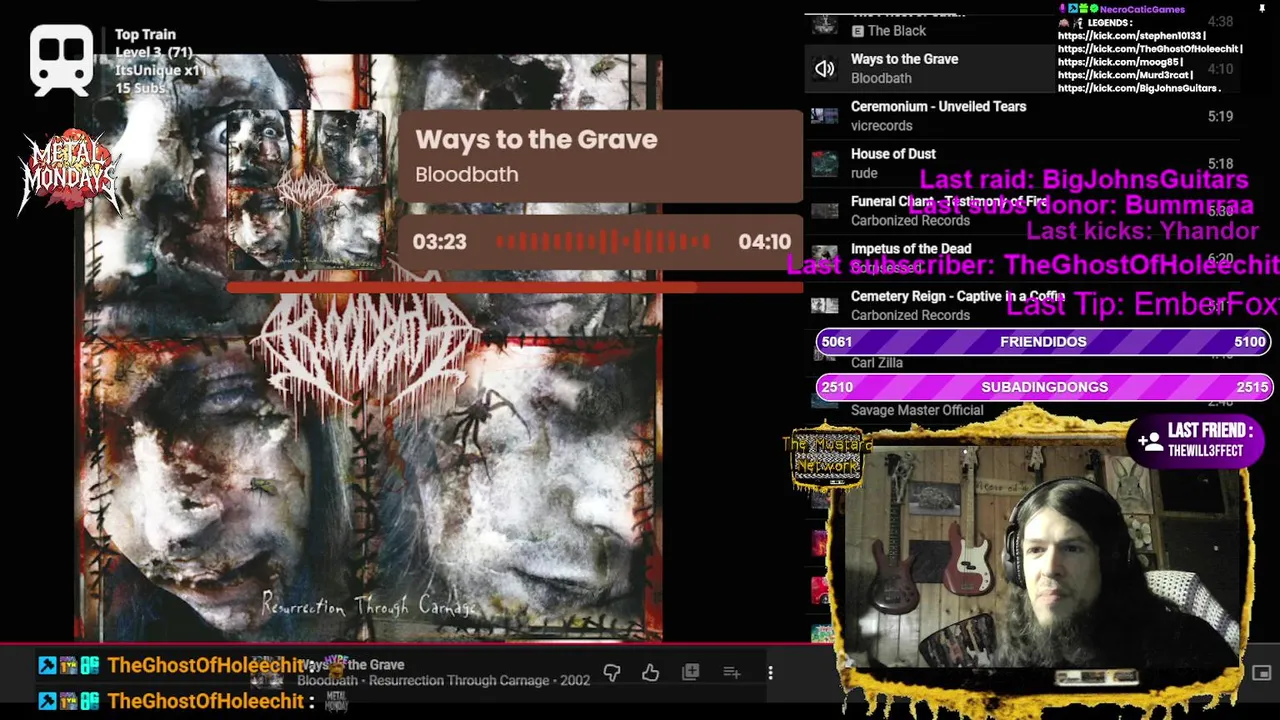
Task: Click the NecroCaticGames username in chat
Action: [x=1142, y=9]
